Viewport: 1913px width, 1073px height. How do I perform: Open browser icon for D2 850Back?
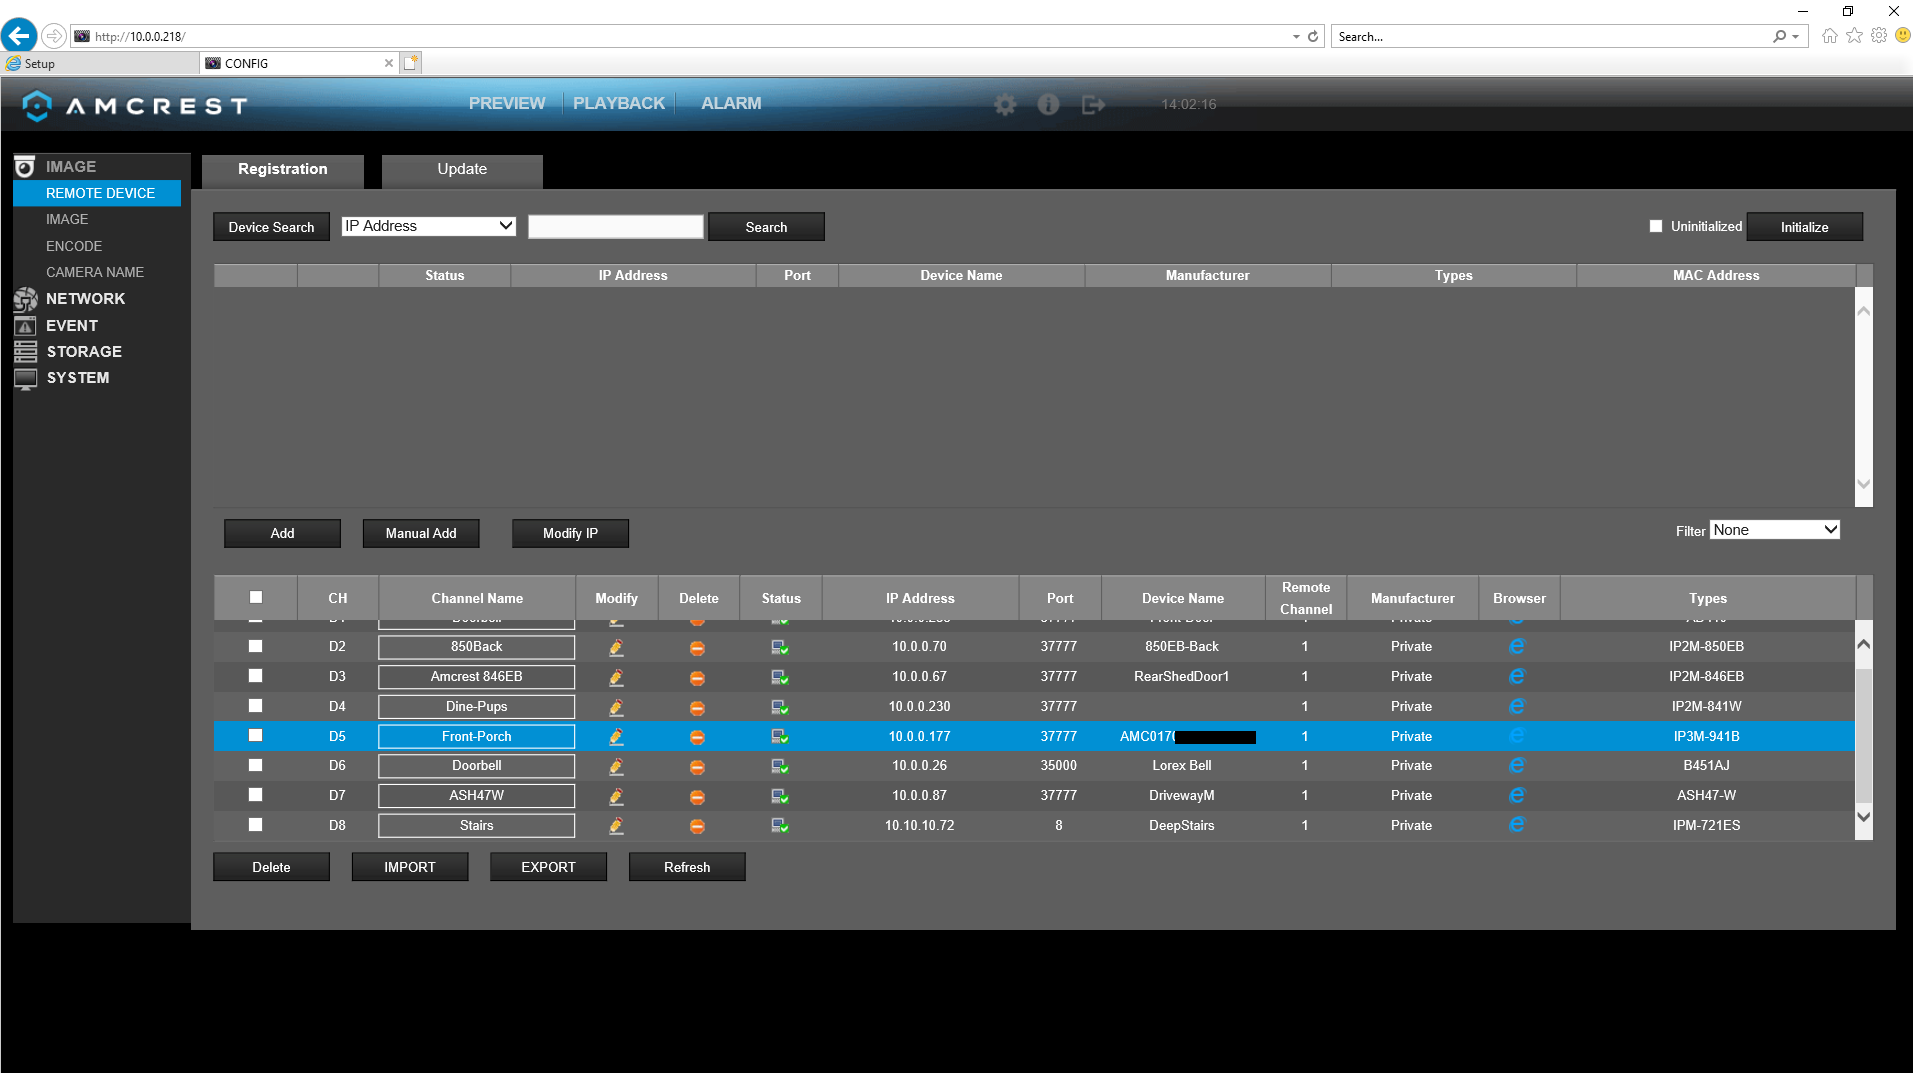(1517, 646)
